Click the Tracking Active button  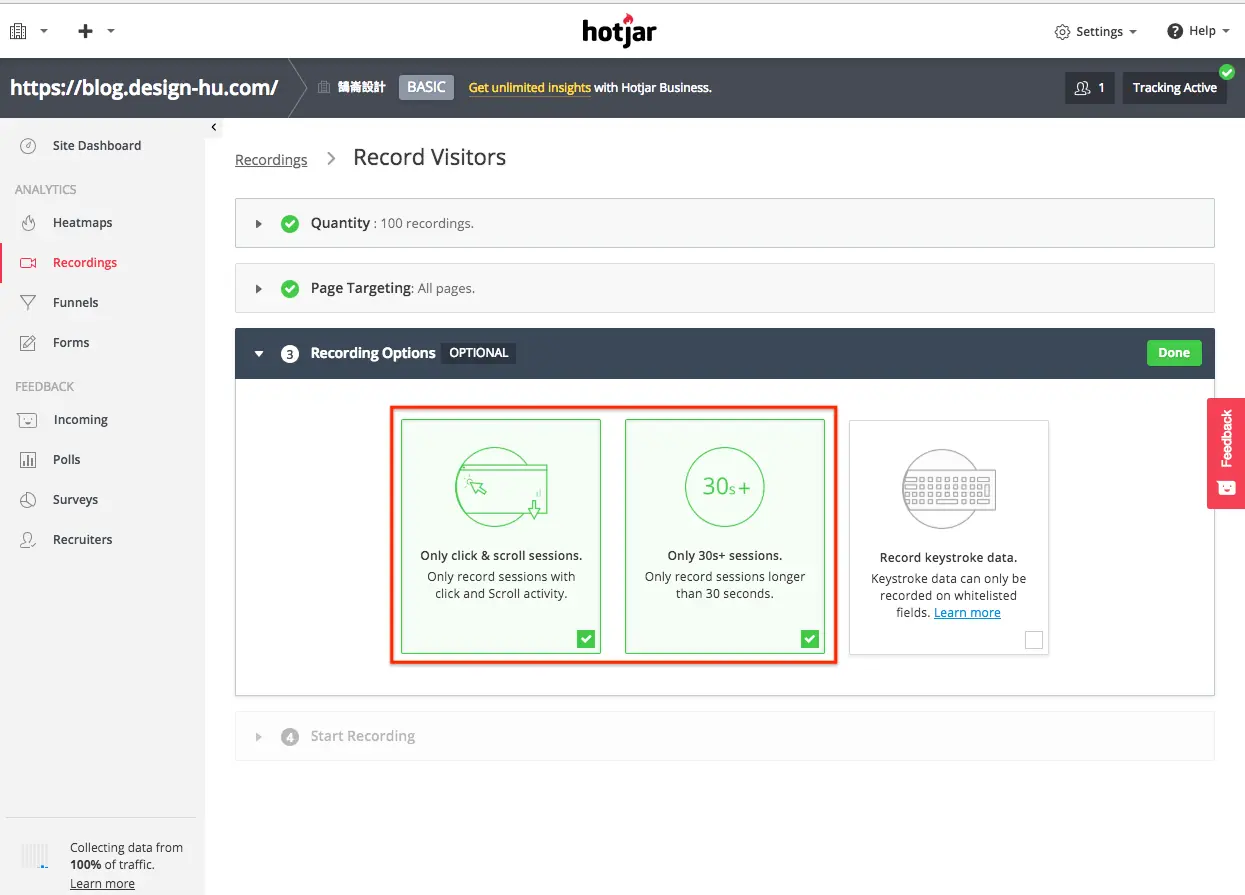click(1174, 88)
